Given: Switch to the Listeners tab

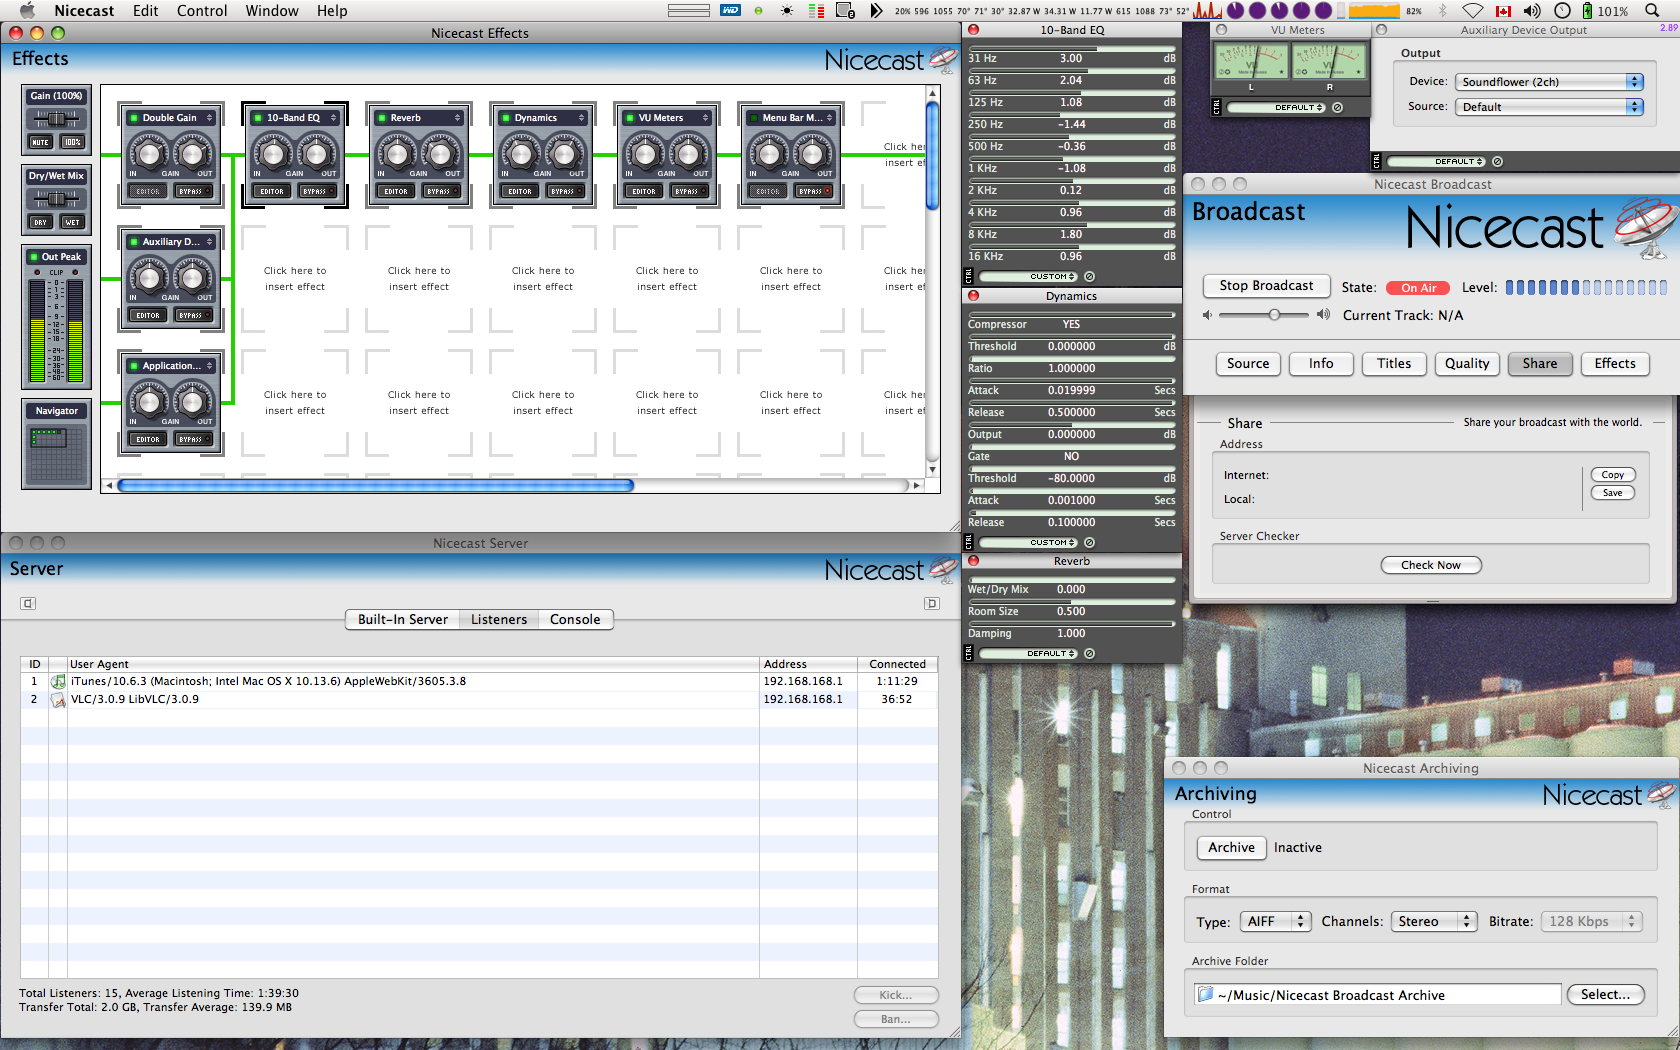Looking at the screenshot, I should tap(498, 620).
